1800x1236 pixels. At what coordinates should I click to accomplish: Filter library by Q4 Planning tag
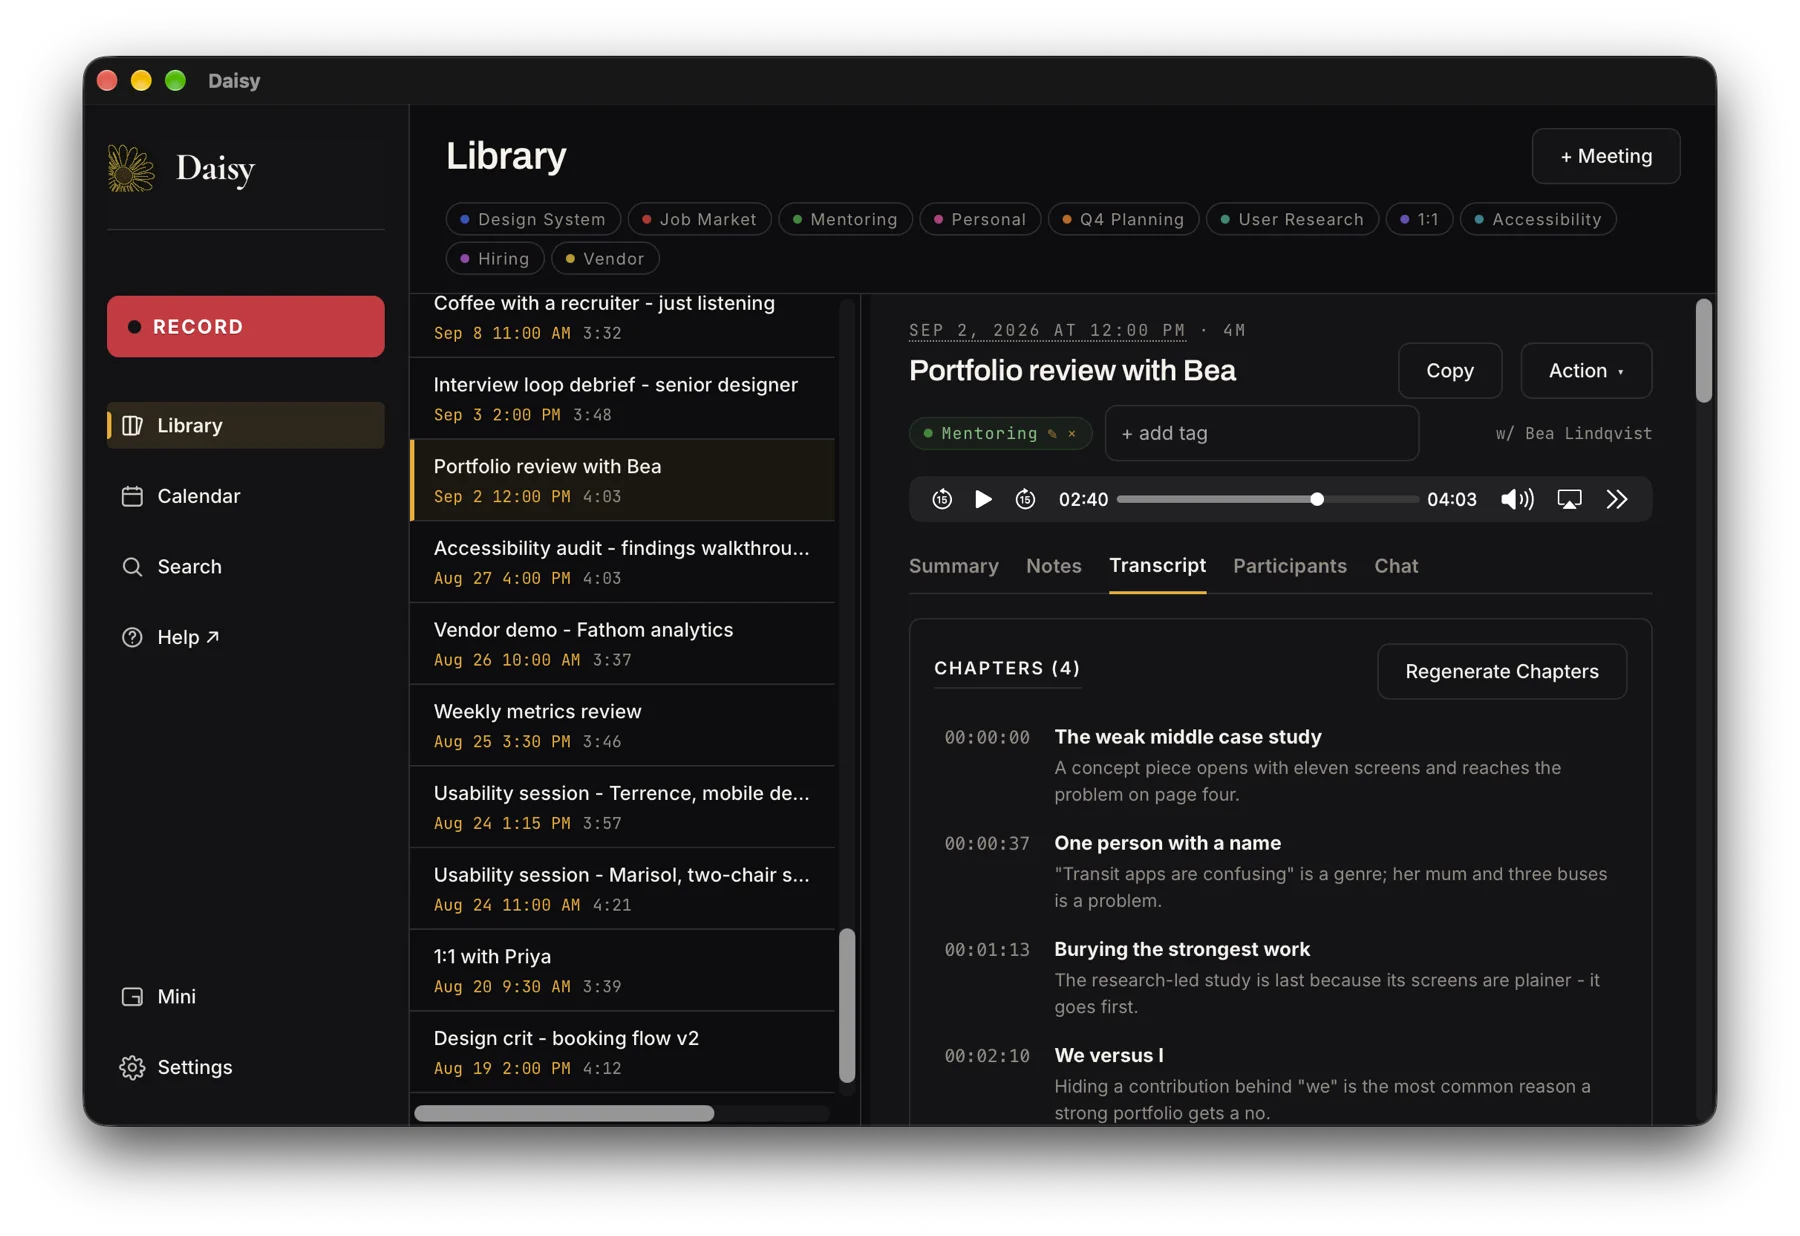click(1123, 219)
